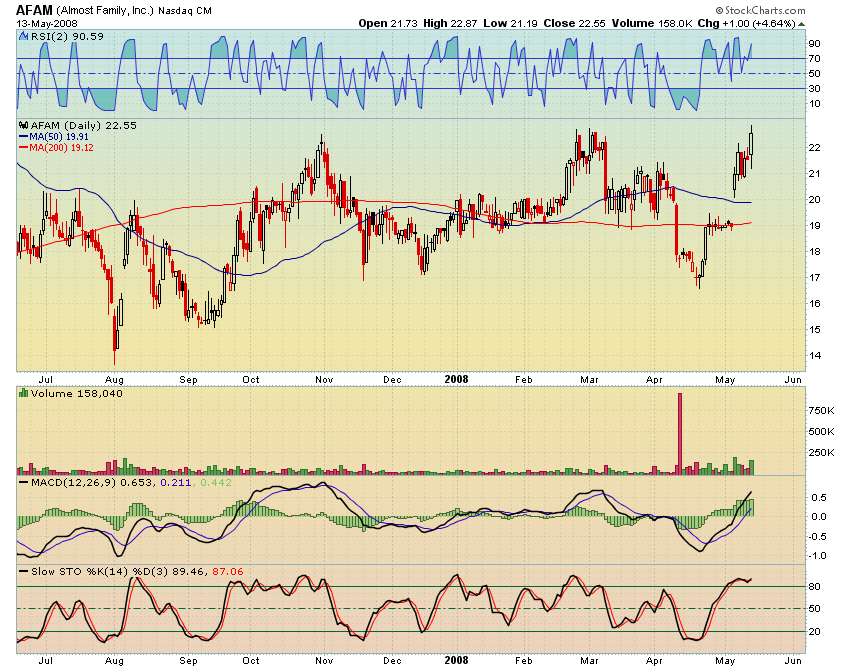Click the "Close 22.55" quote value
The height and width of the screenshot is (668, 850).
click(x=575, y=23)
